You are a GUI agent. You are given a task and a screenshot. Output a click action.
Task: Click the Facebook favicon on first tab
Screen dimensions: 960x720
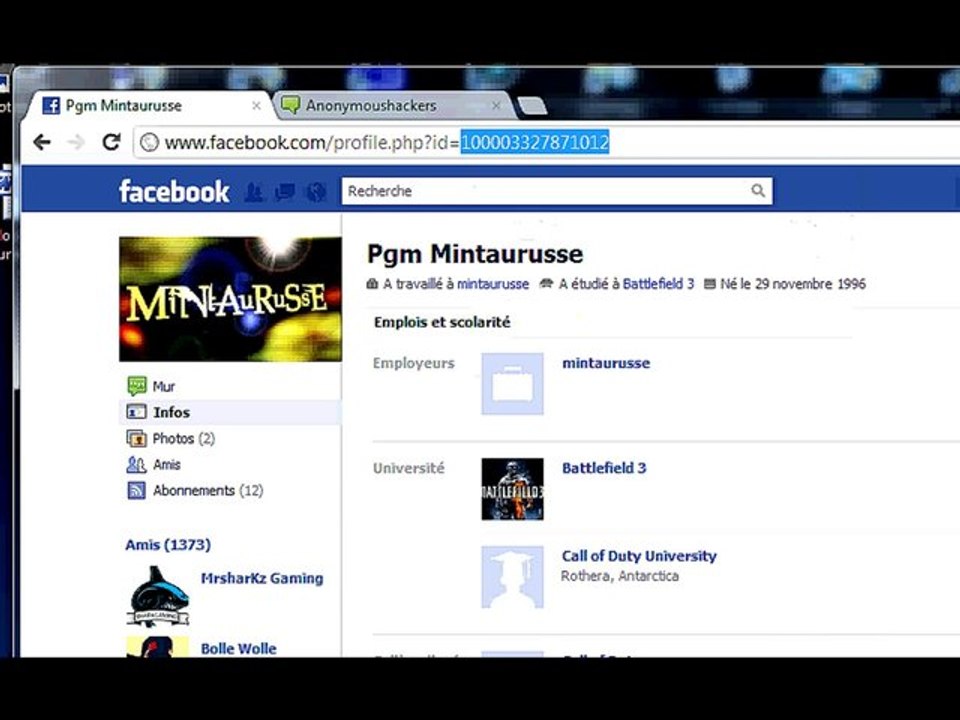pyautogui.click(x=51, y=105)
